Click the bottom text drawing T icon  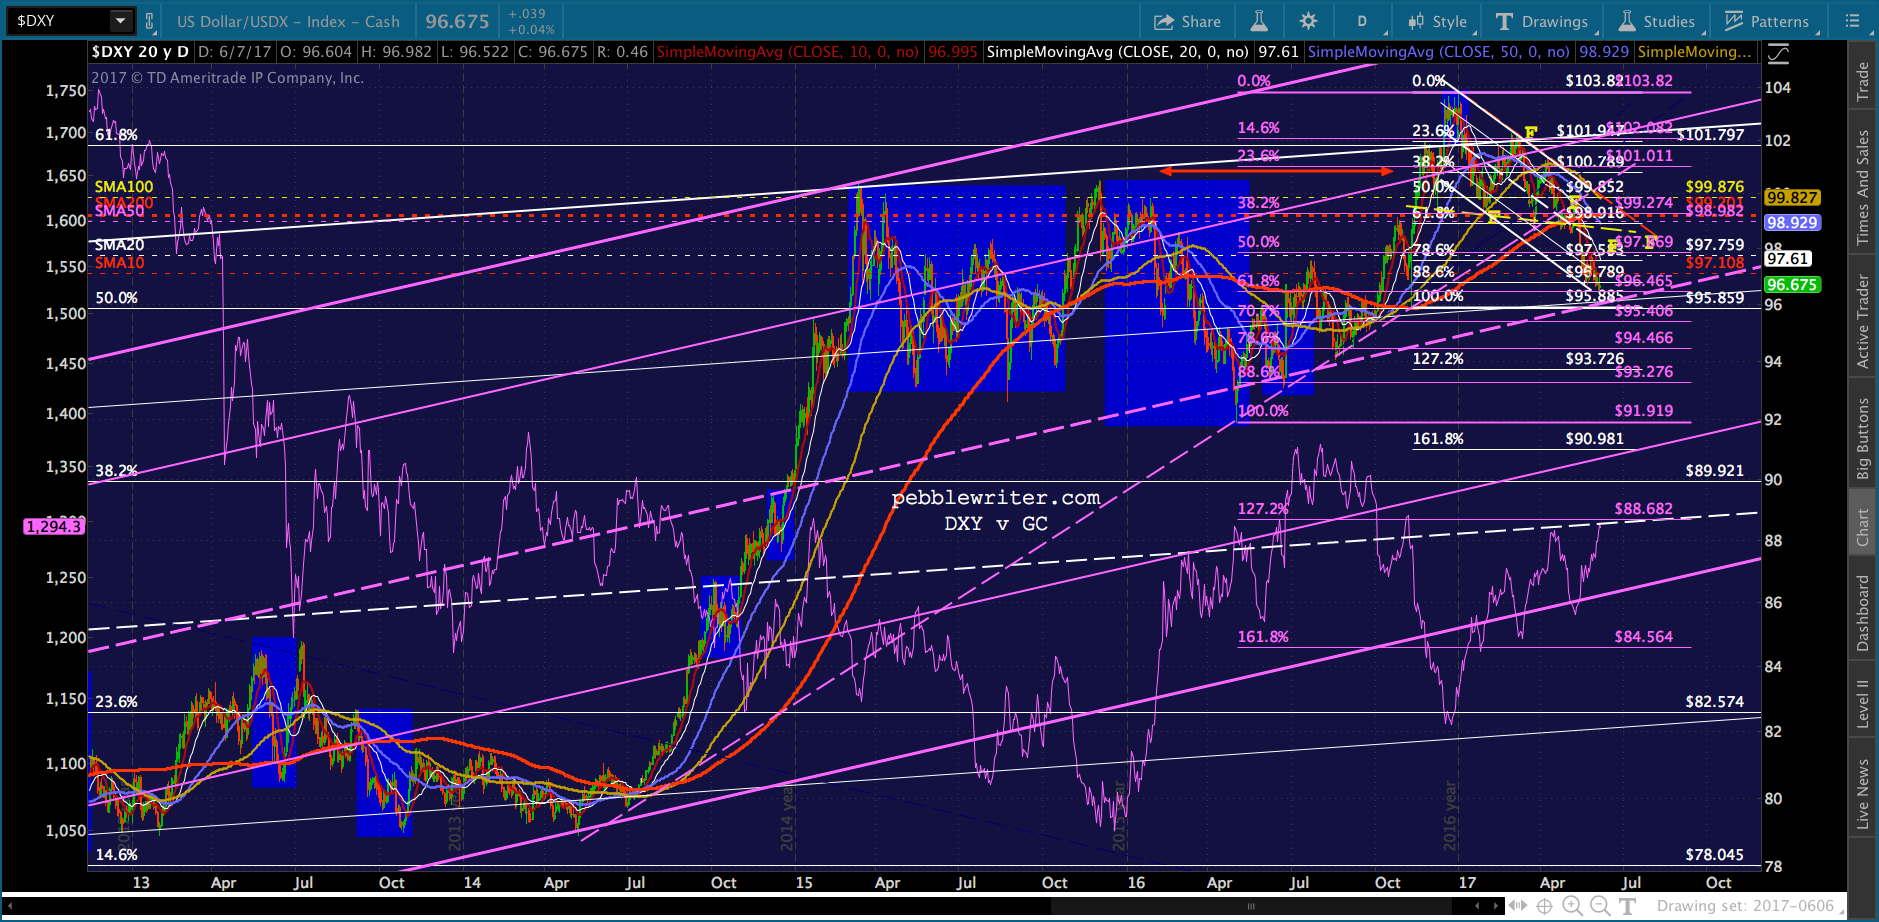tap(1627, 906)
